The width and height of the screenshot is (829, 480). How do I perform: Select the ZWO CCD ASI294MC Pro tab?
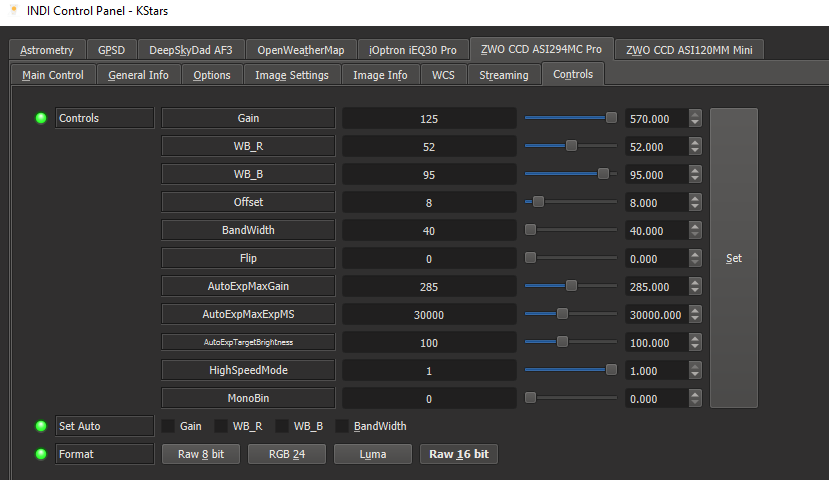pos(541,49)
